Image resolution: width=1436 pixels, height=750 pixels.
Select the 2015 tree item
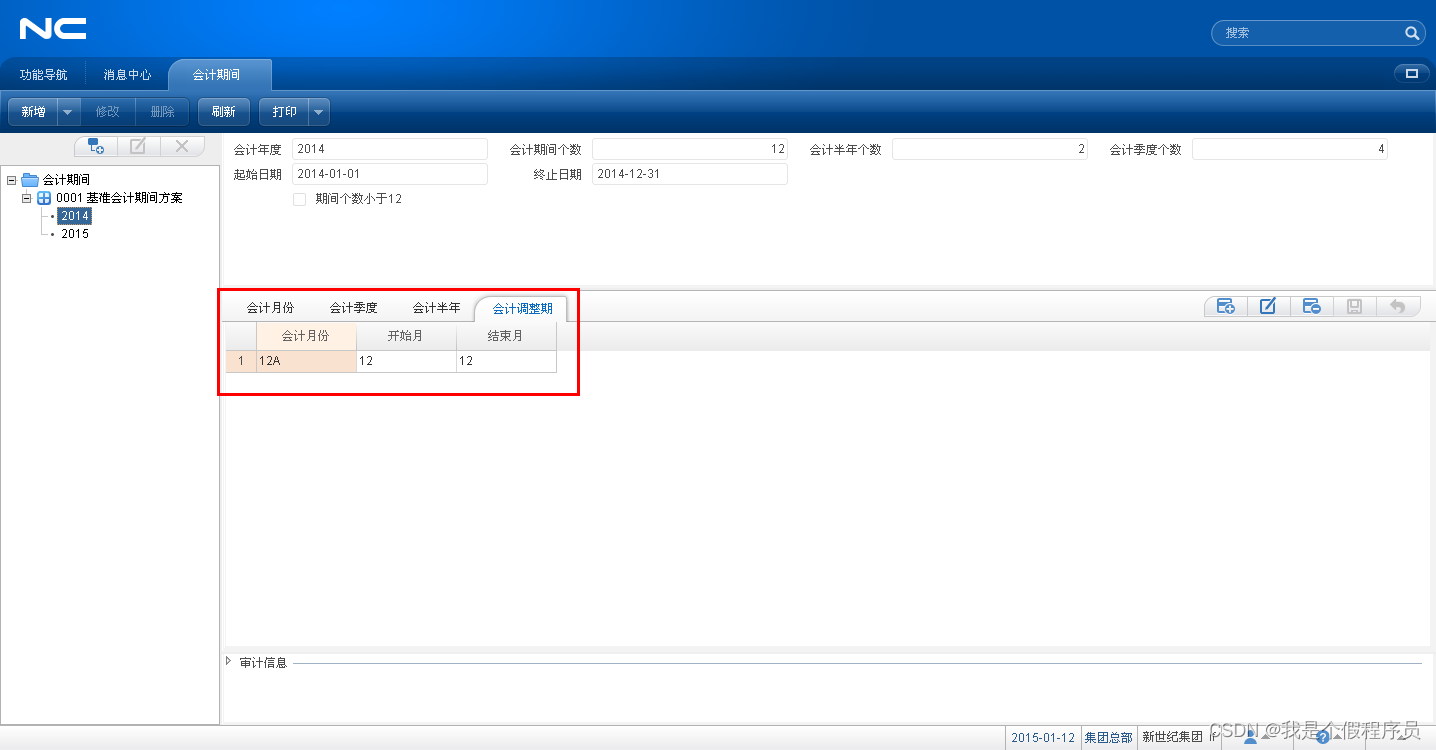(x=75, y=234)
